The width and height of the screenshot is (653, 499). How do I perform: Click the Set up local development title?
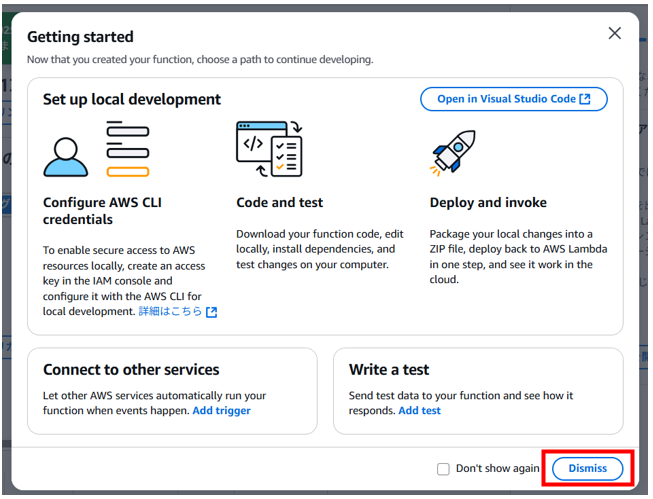coord(132,100)
